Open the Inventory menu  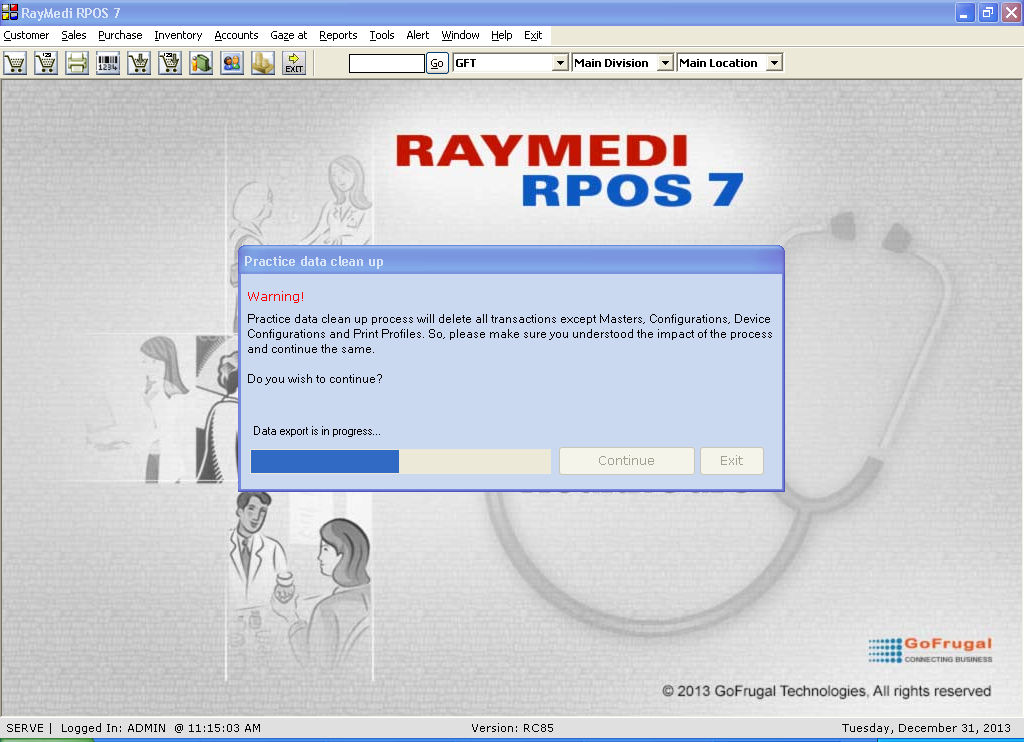[178, 35]
